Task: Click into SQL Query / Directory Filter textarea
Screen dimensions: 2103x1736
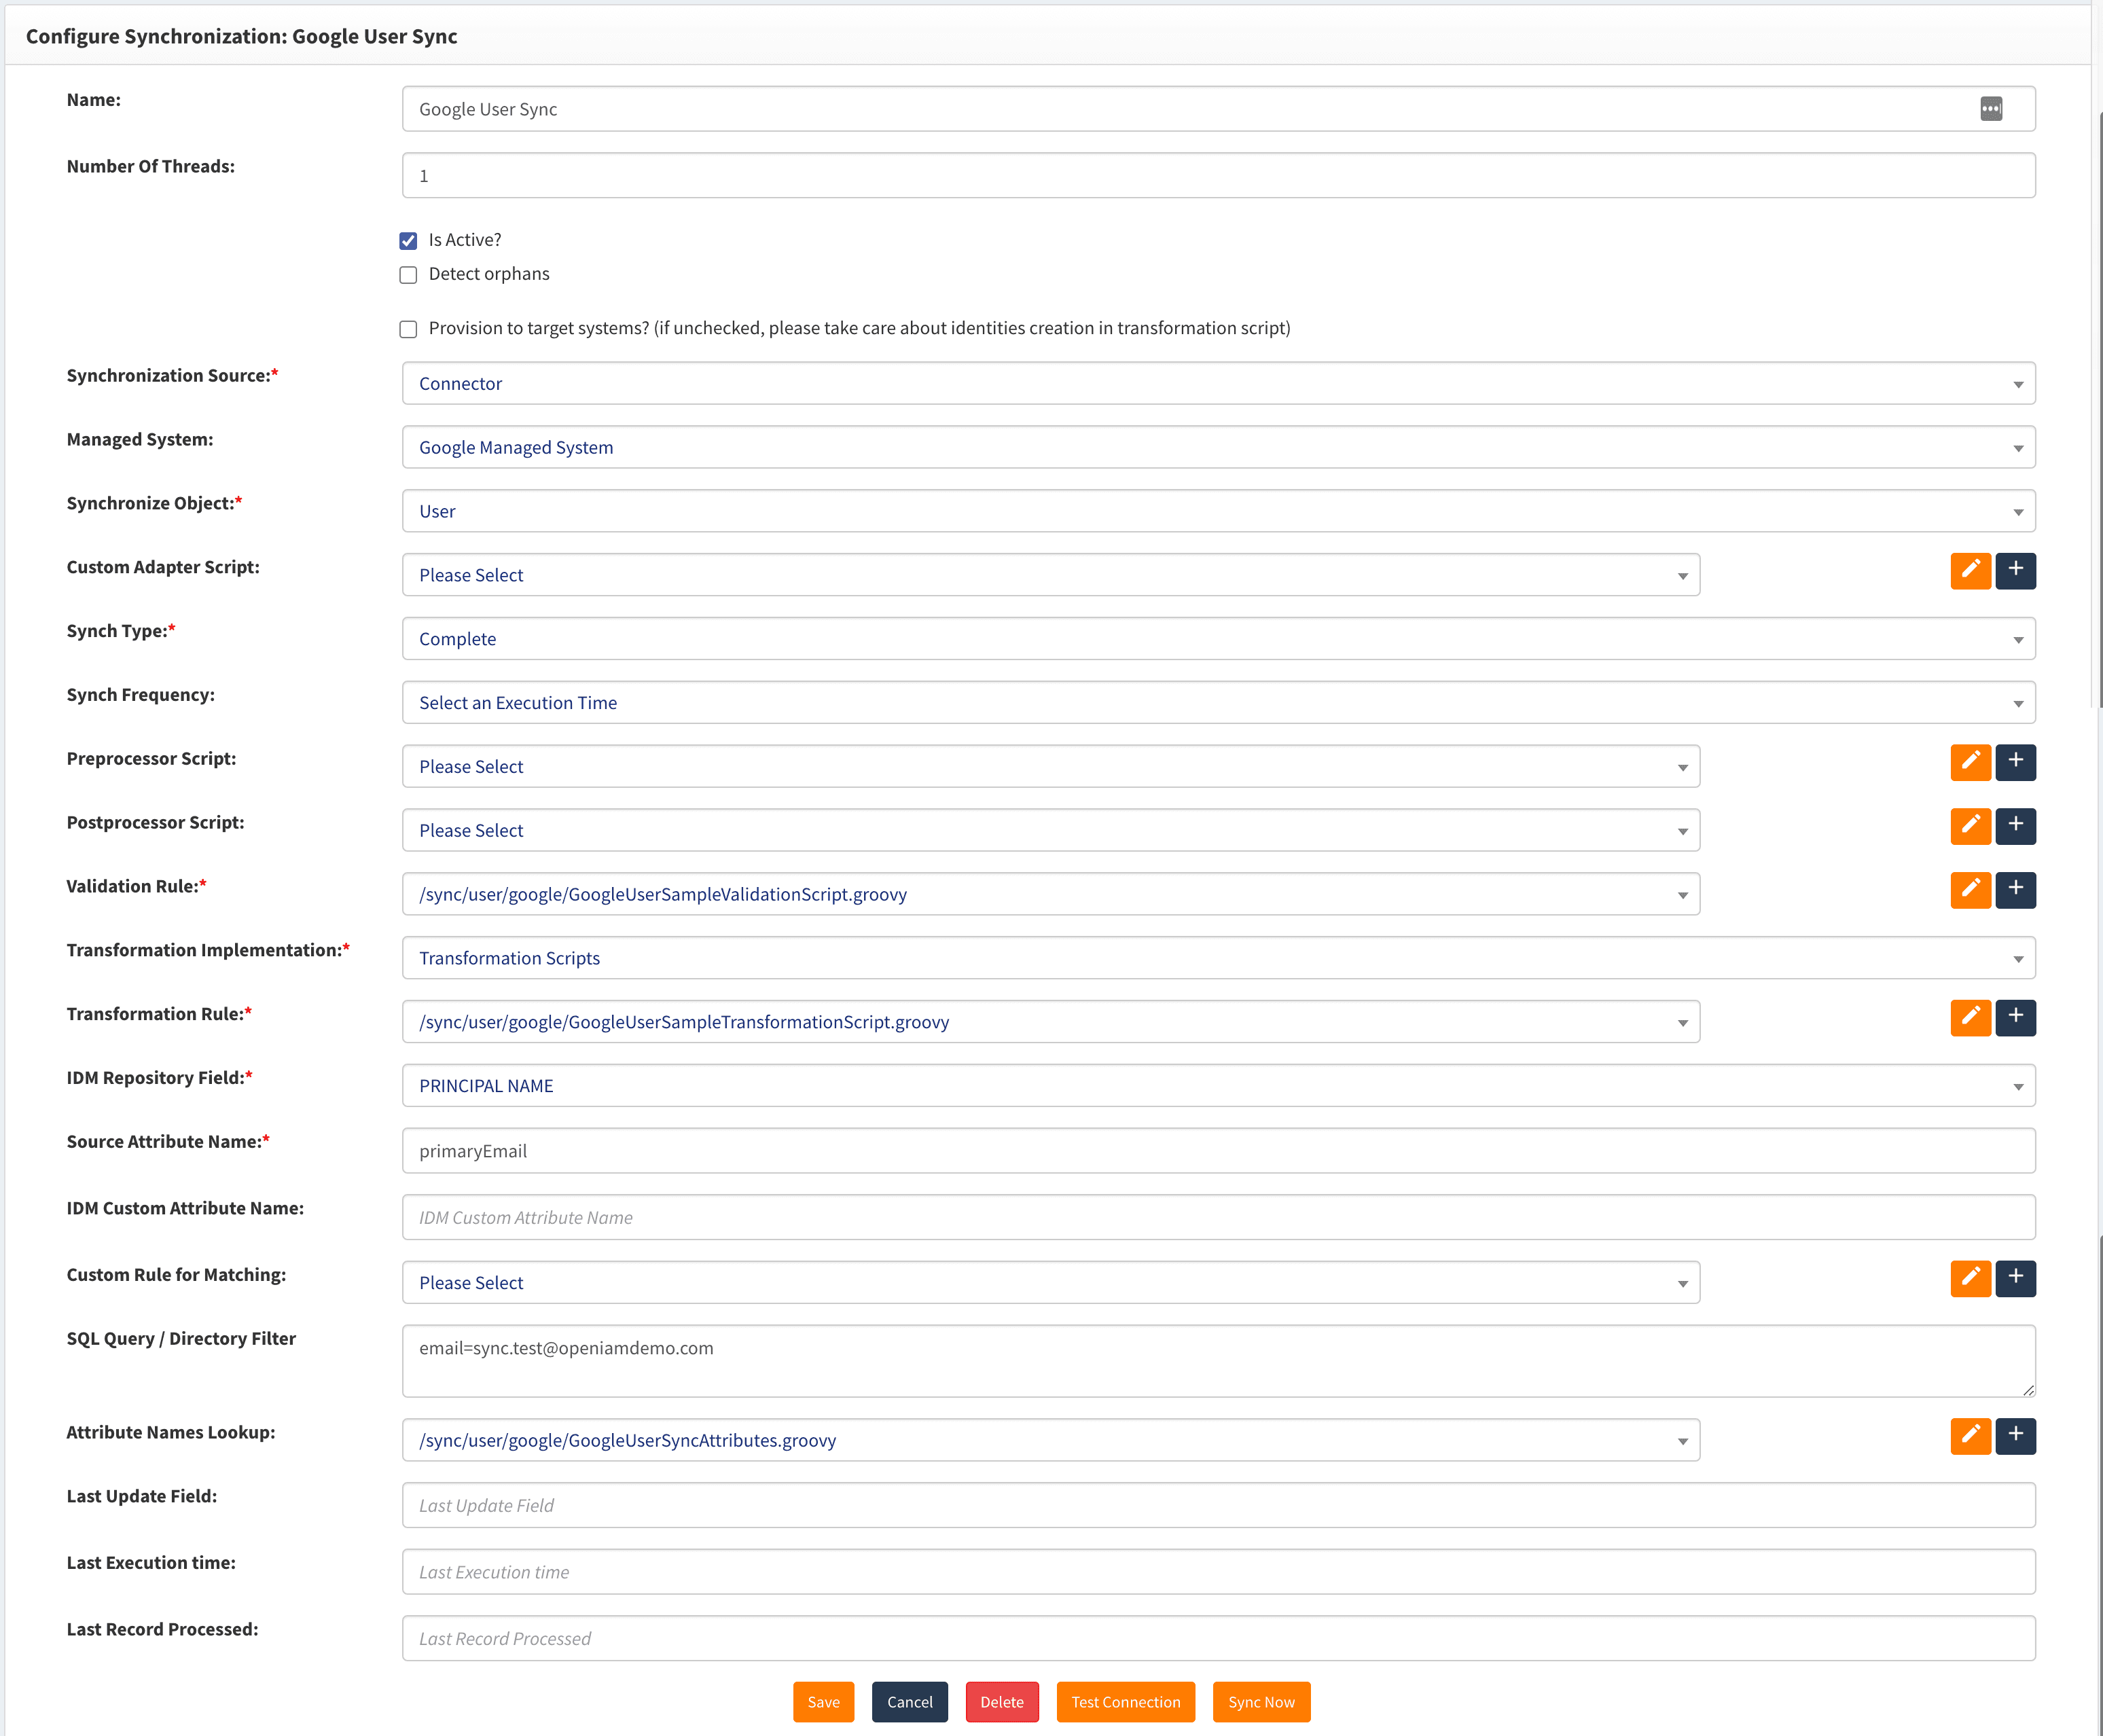Action: click(x=1217, y=1362)
